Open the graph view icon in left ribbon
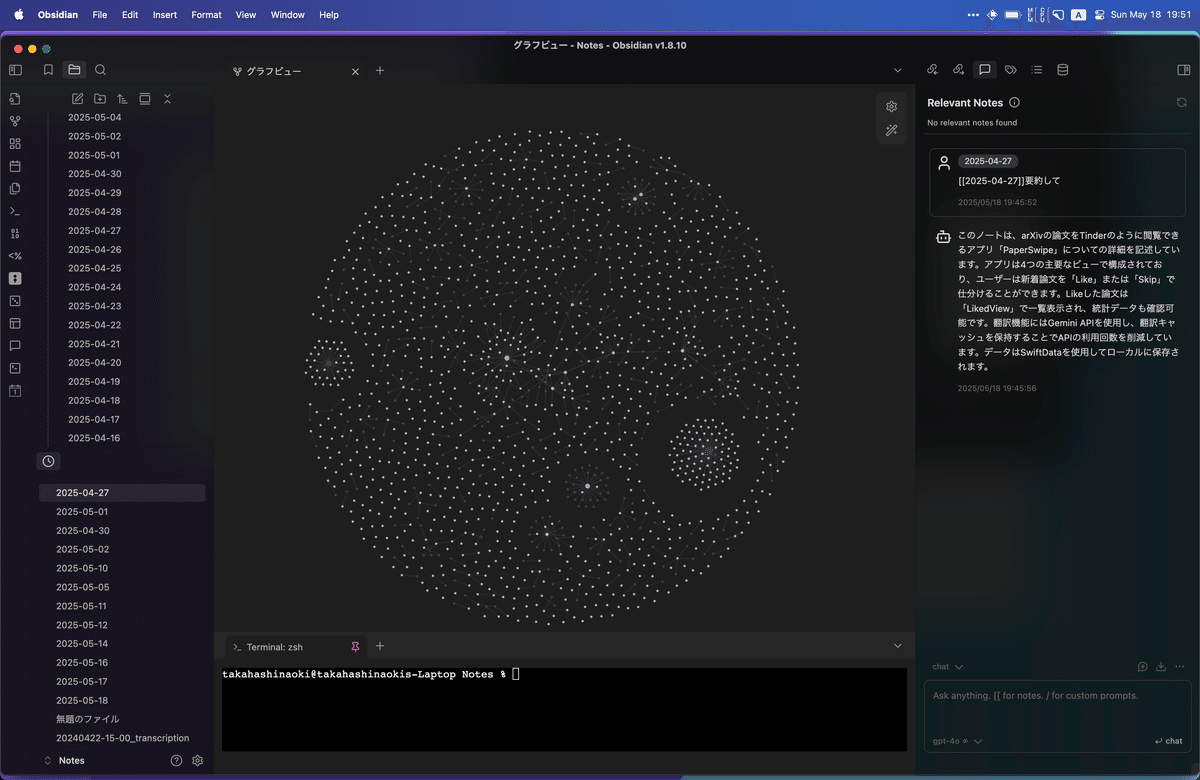Image resolution: width=1200 pixels, height=780 pixels. (x=14, y=120)
